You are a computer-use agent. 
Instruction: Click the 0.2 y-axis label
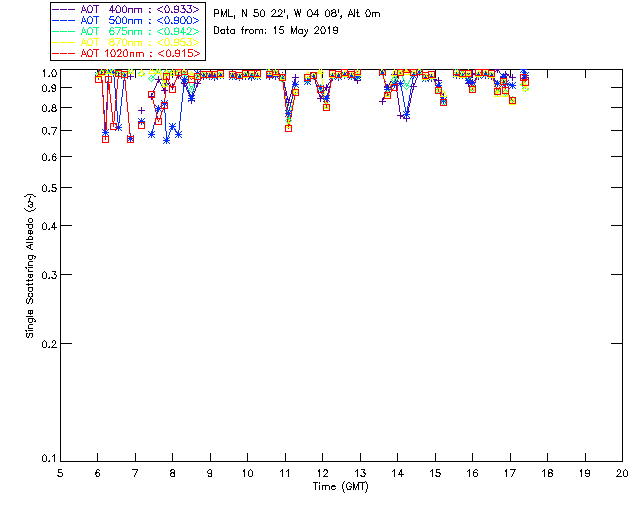tap(49, 344)
